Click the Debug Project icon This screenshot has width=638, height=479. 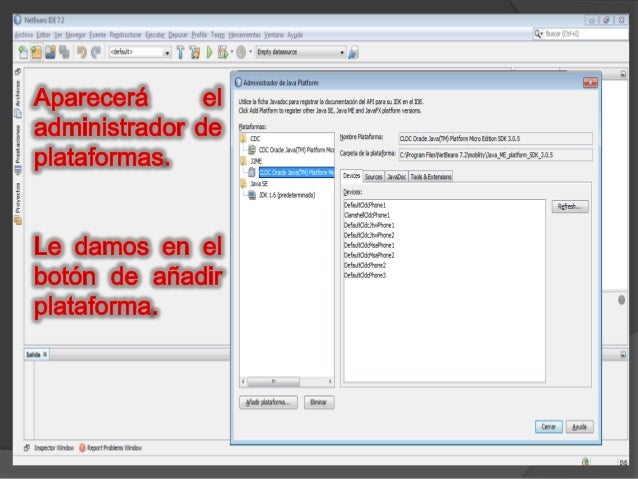pyautogui.click(x=223, y=52)
